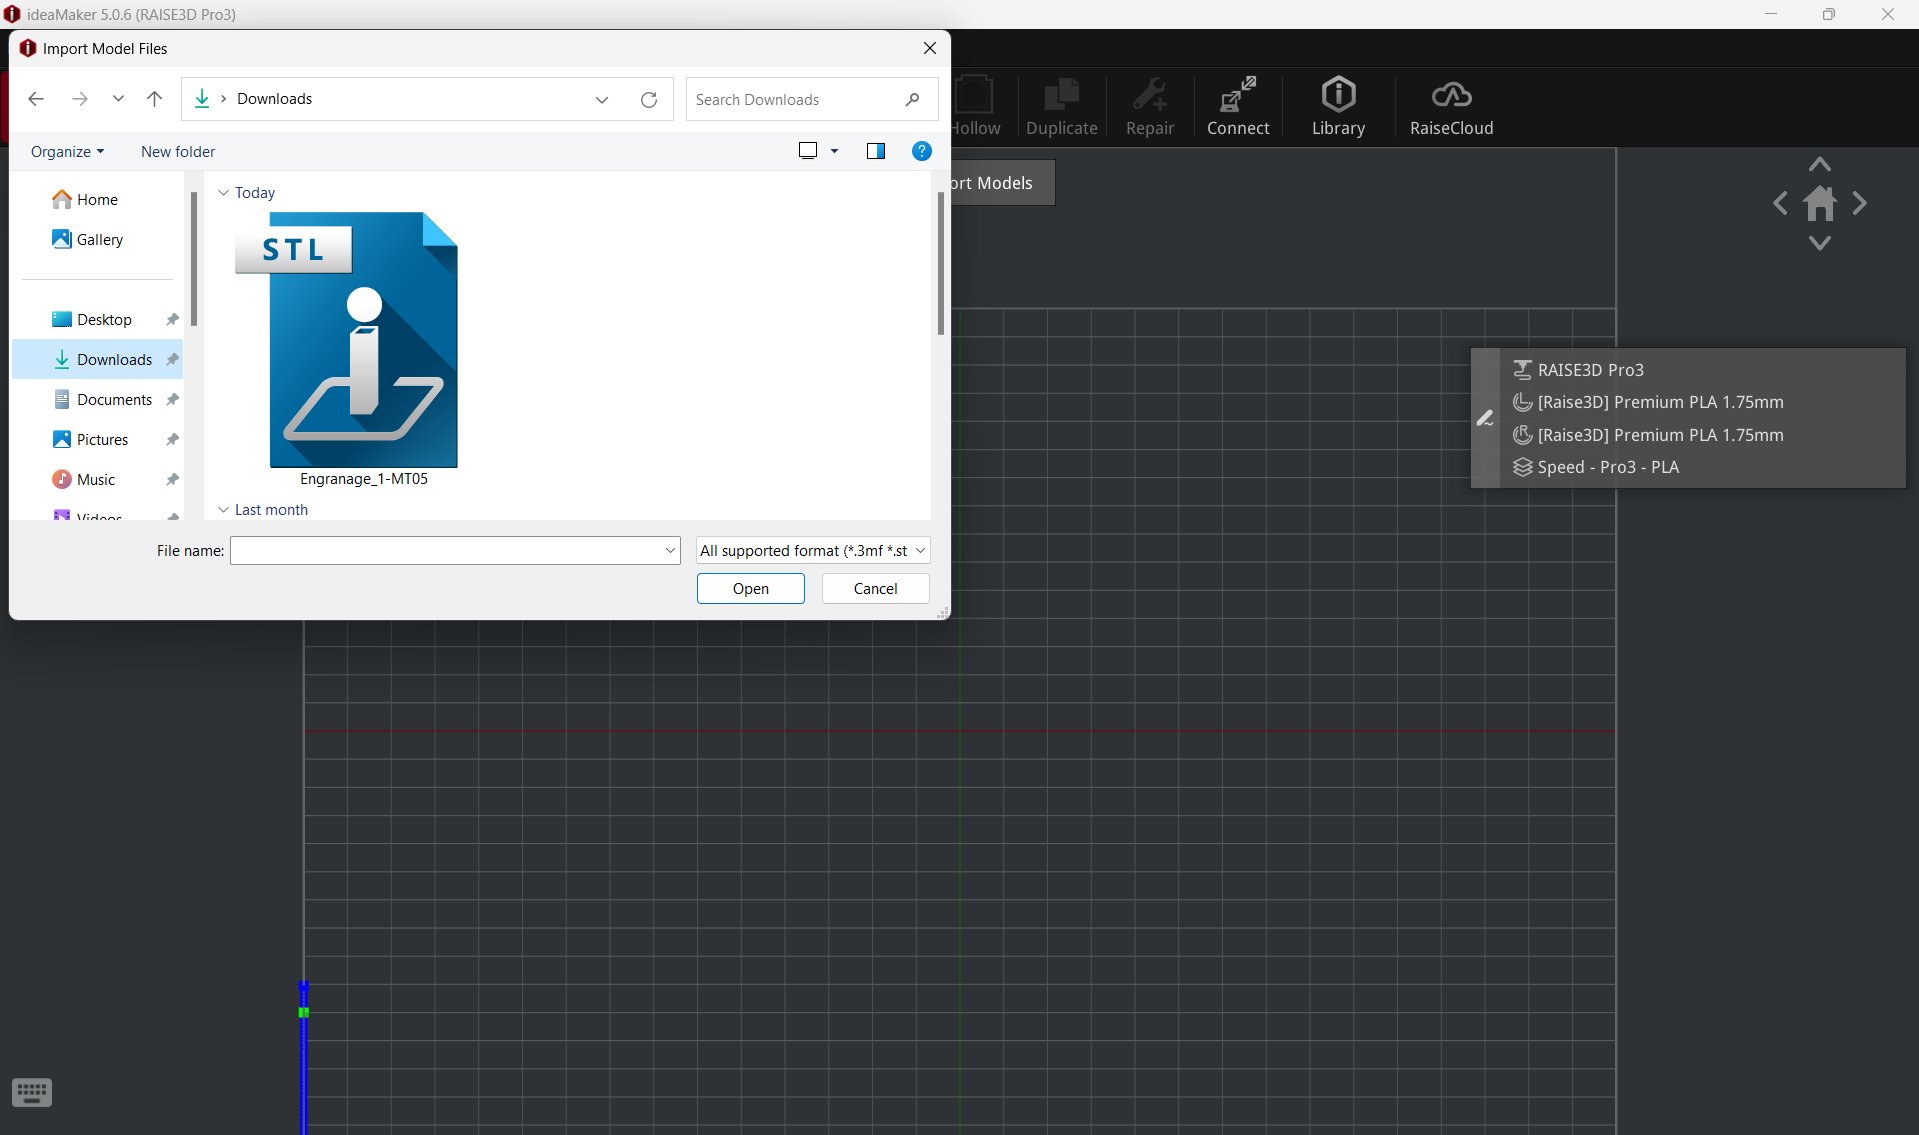Navigate to Desktop in sidebar
1919x1135 pixels.
97,319
